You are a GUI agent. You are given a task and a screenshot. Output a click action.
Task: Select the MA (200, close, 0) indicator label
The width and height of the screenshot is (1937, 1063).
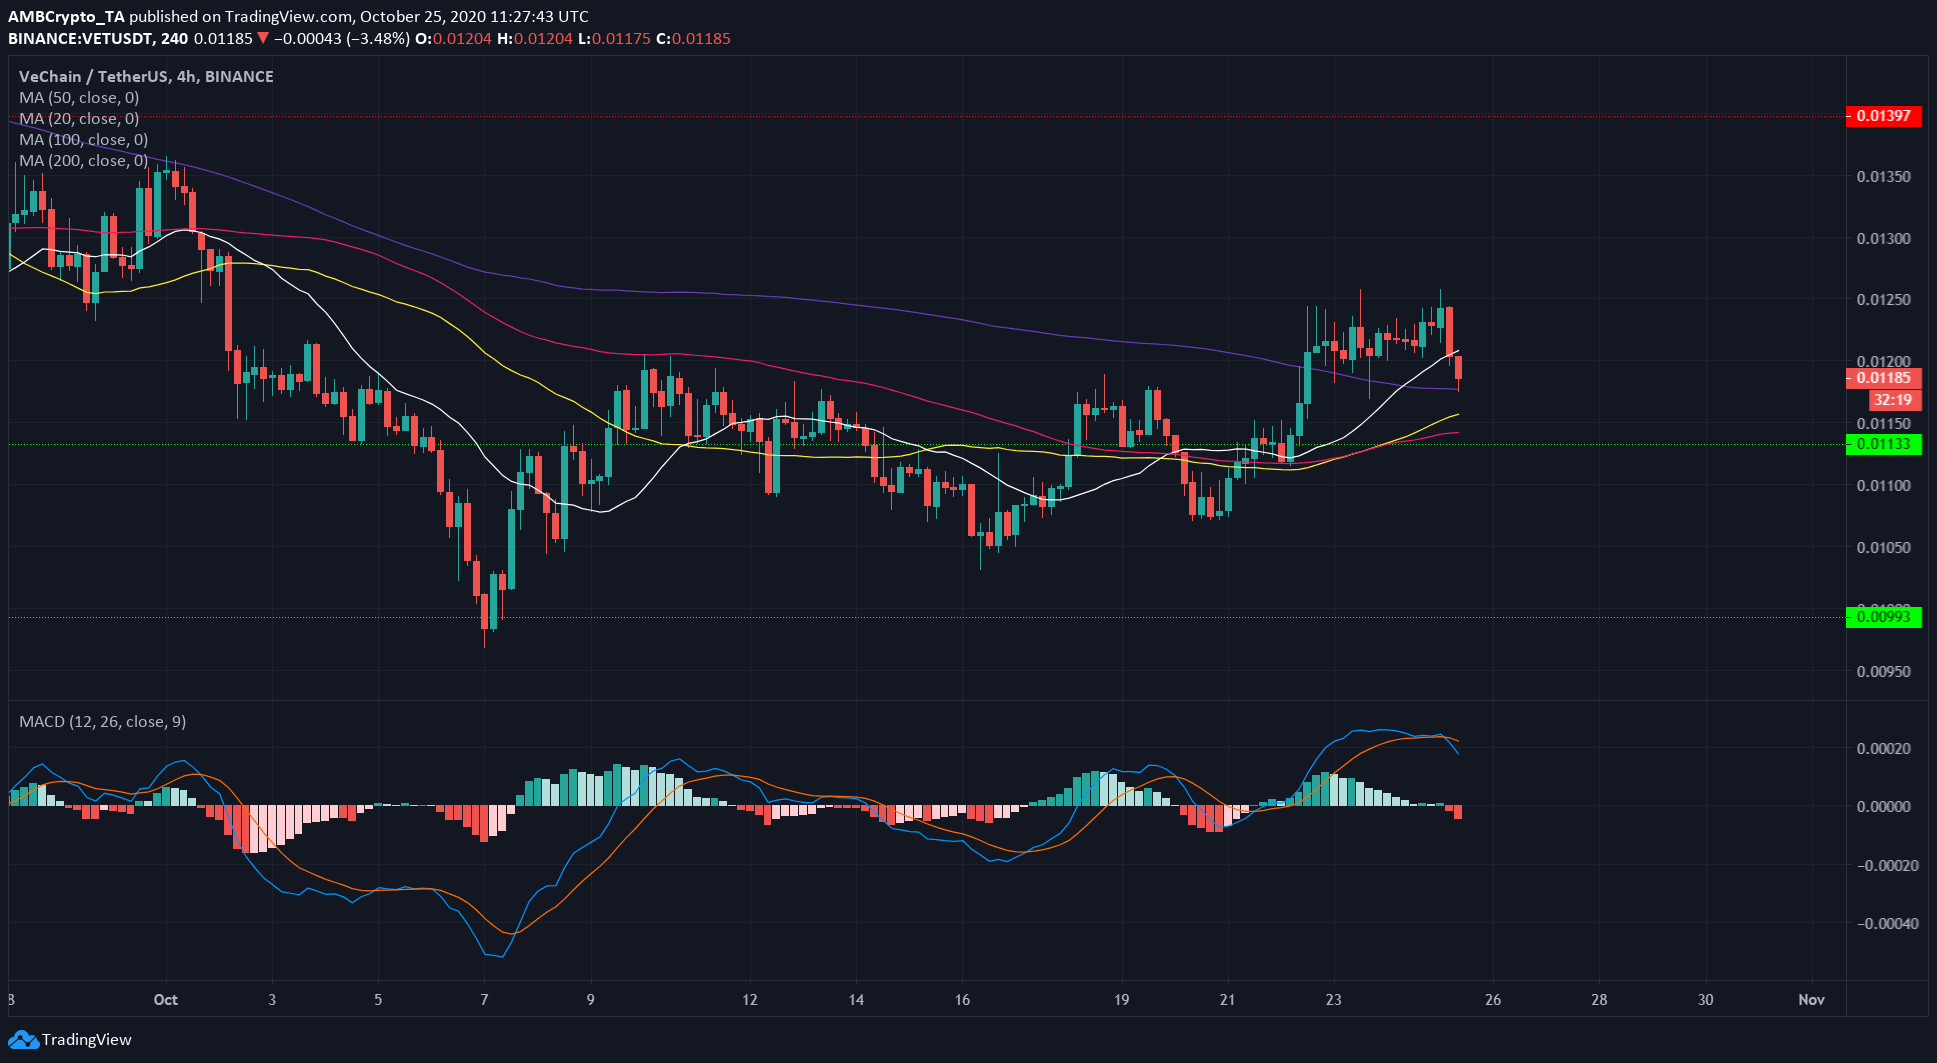click(83, 161)
